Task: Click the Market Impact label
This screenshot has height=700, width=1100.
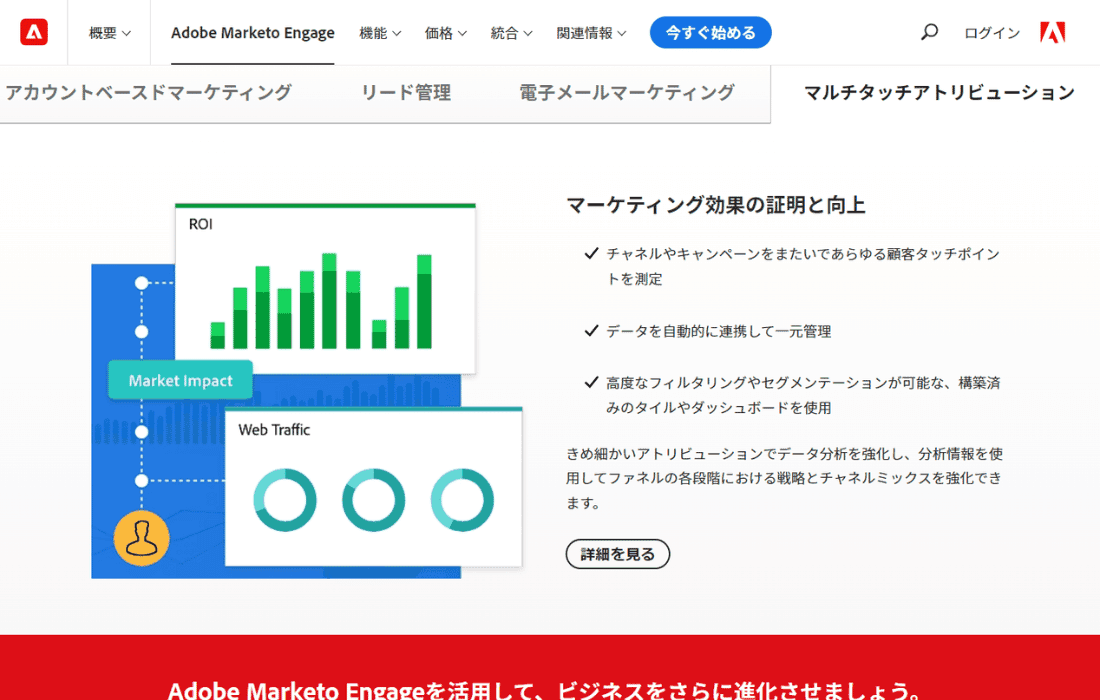Action: pos(180,380)
